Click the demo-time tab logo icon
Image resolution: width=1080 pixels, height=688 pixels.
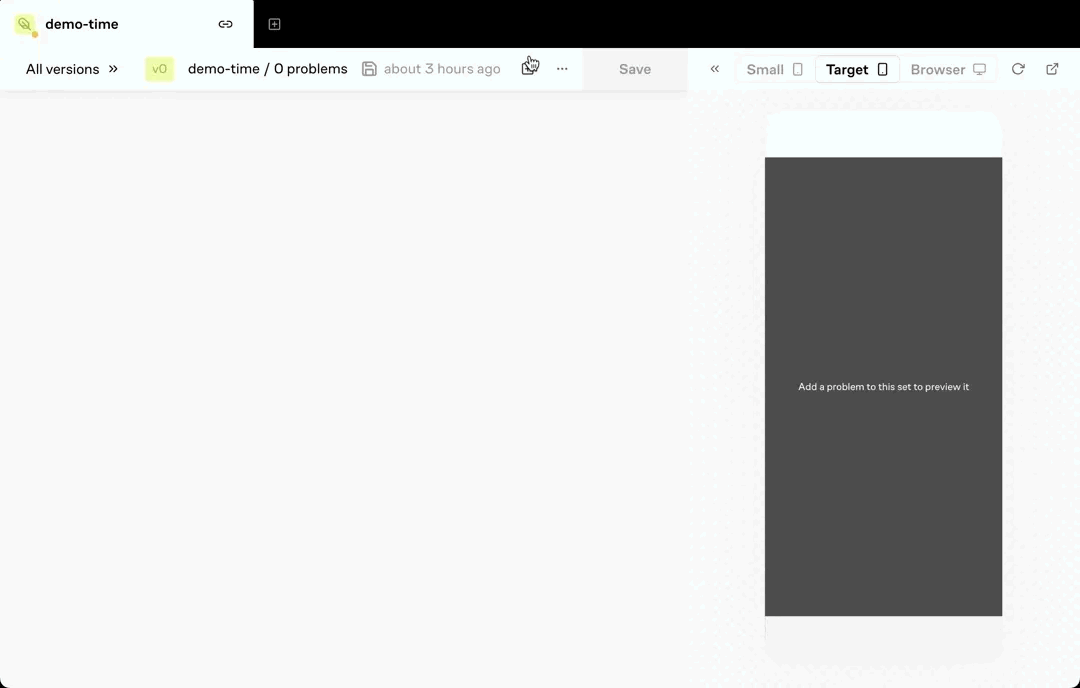pos(25,25)
